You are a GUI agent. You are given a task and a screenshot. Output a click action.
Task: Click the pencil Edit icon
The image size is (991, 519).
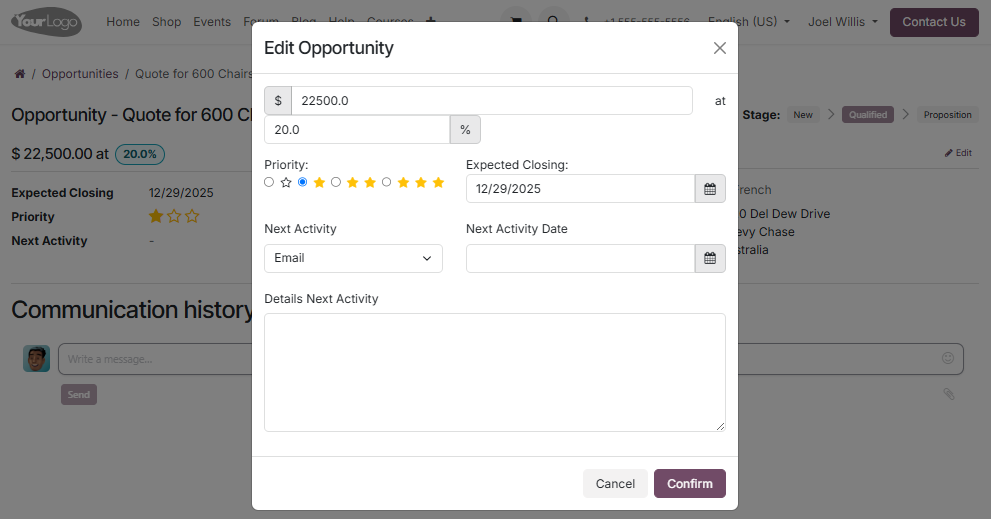point(958,153)
